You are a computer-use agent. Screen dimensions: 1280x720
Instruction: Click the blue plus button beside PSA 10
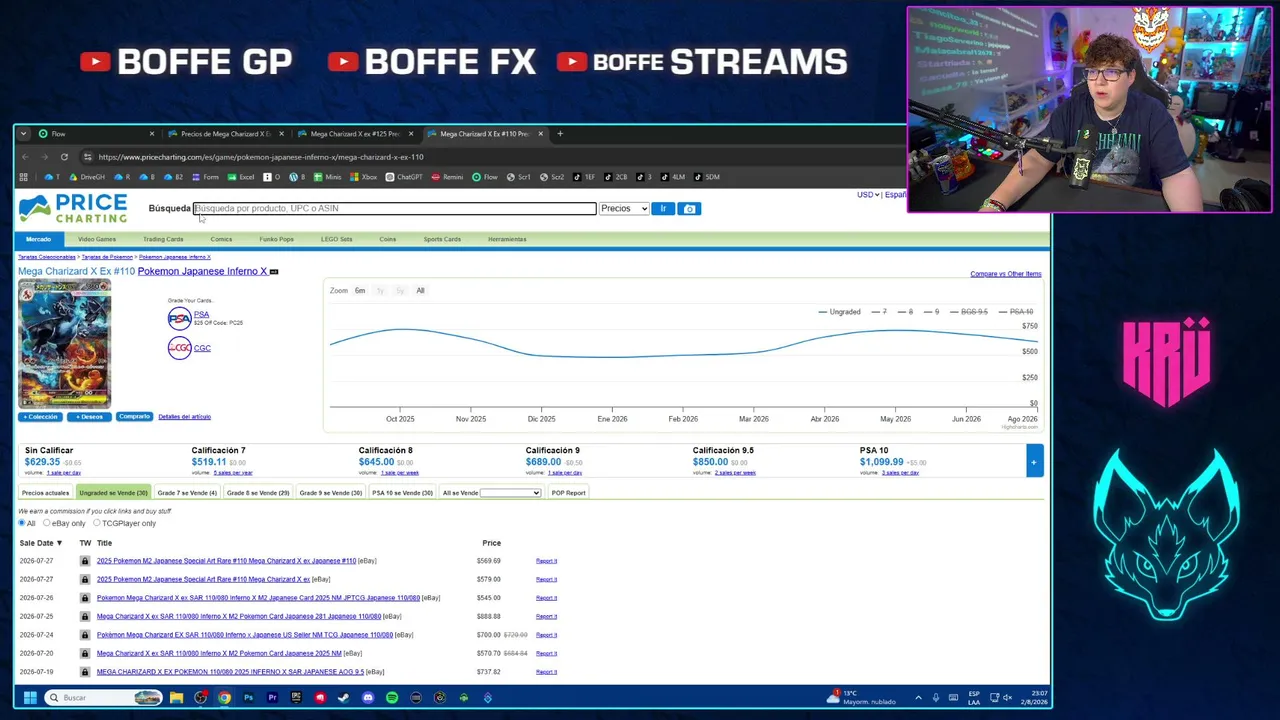[x=1034, y=461]
